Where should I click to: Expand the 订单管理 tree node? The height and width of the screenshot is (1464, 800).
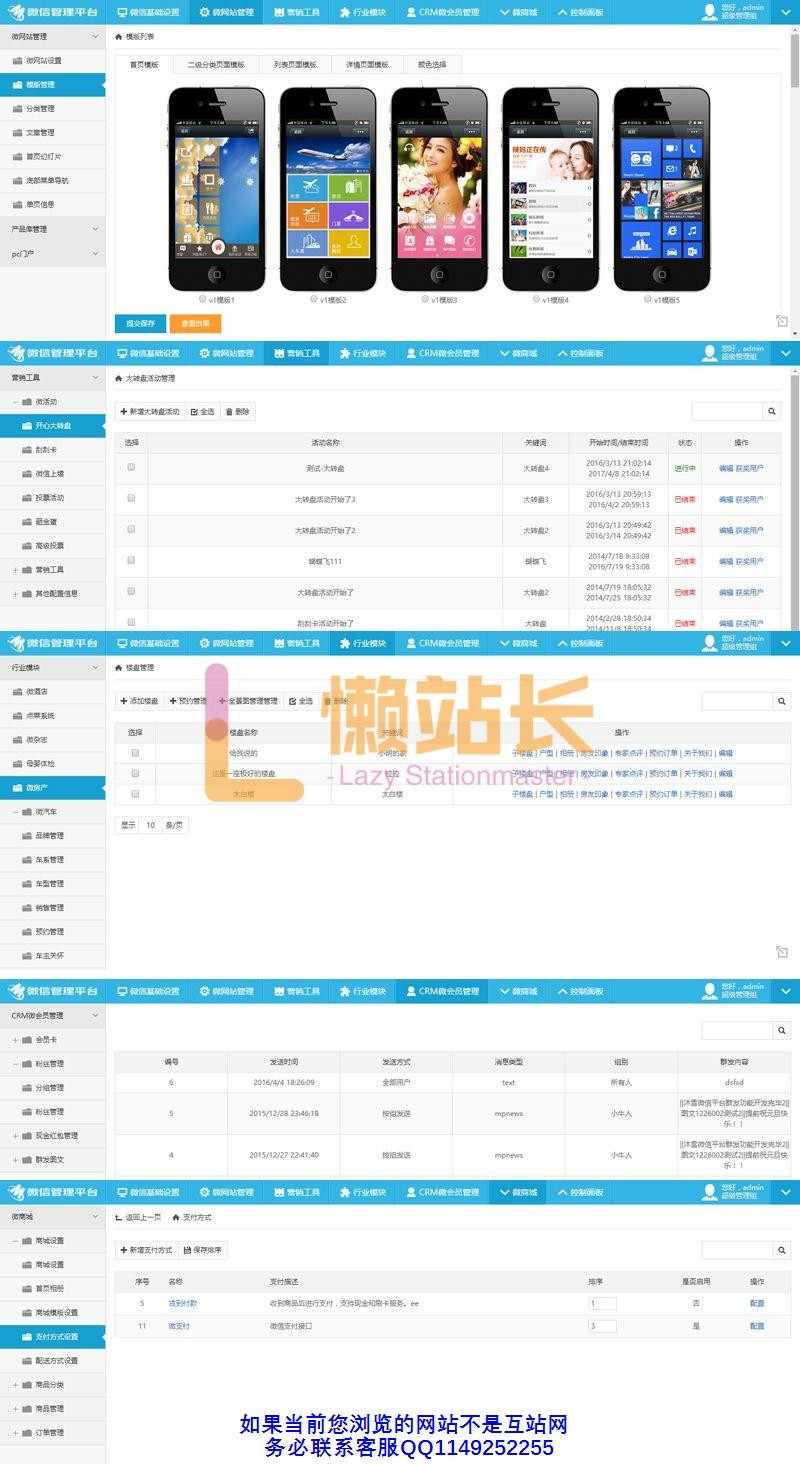[15, 1433]
